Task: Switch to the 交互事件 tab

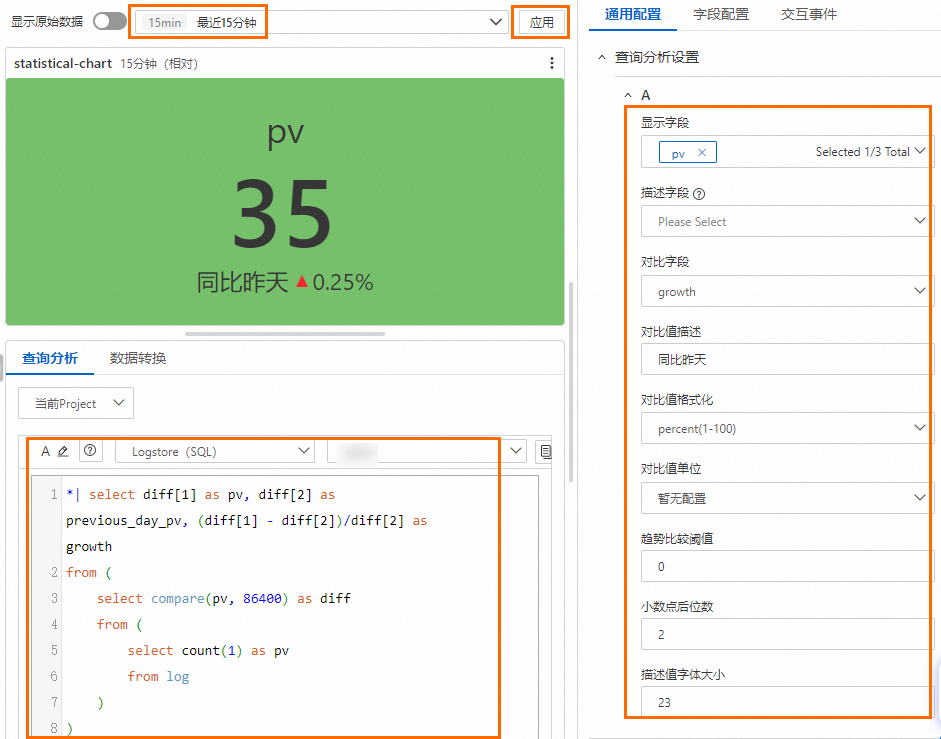Action: pos(808,14)
